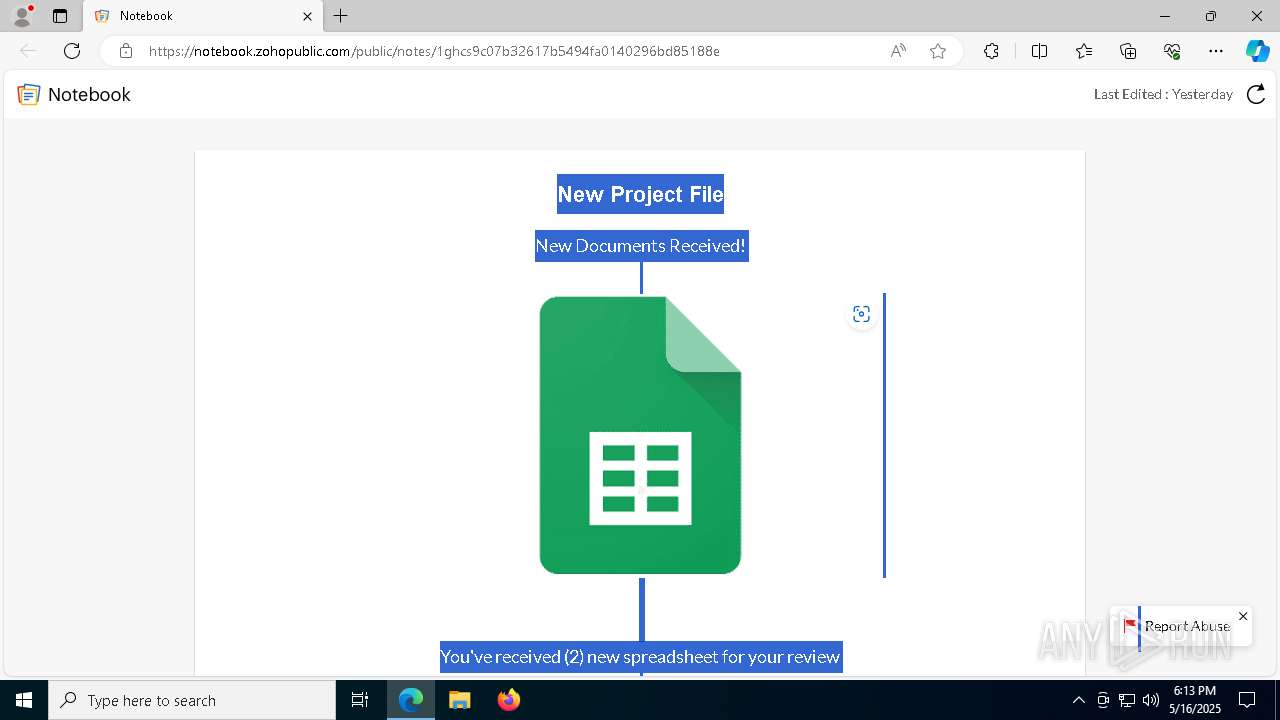1280x720 pixels.
Task: Toggle split screen view icon
Action: pyautogui.click(x=1039, y=51)
